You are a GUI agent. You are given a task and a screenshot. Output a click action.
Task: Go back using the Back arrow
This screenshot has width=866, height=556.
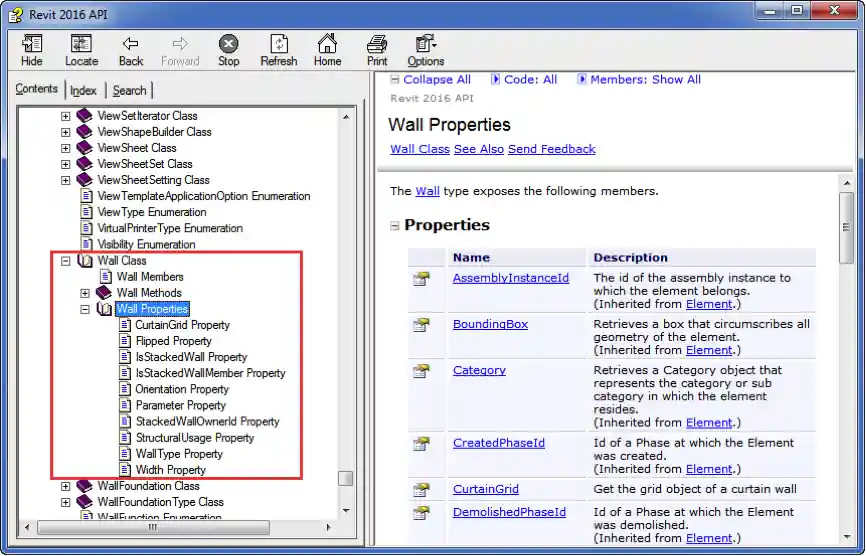point(131,45)
